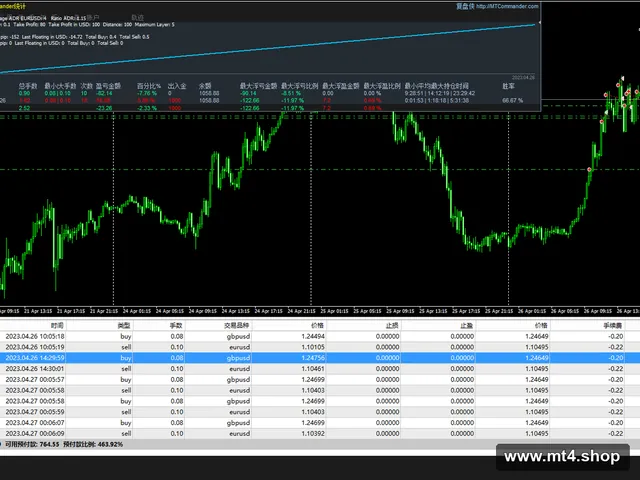Click the 最大浮盈比例 statistics header
This screenshot has width=640, height=480.
(x=382, y=86)
